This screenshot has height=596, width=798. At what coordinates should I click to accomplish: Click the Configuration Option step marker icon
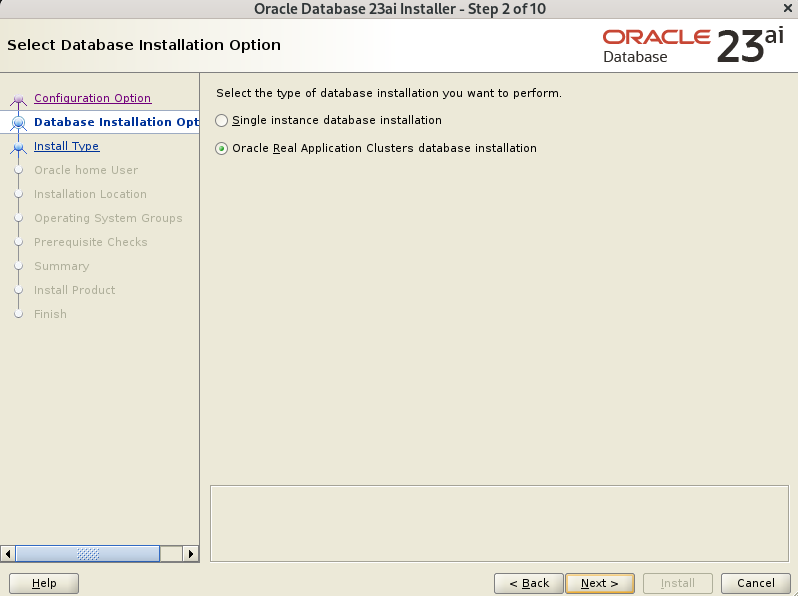(19, 99)
